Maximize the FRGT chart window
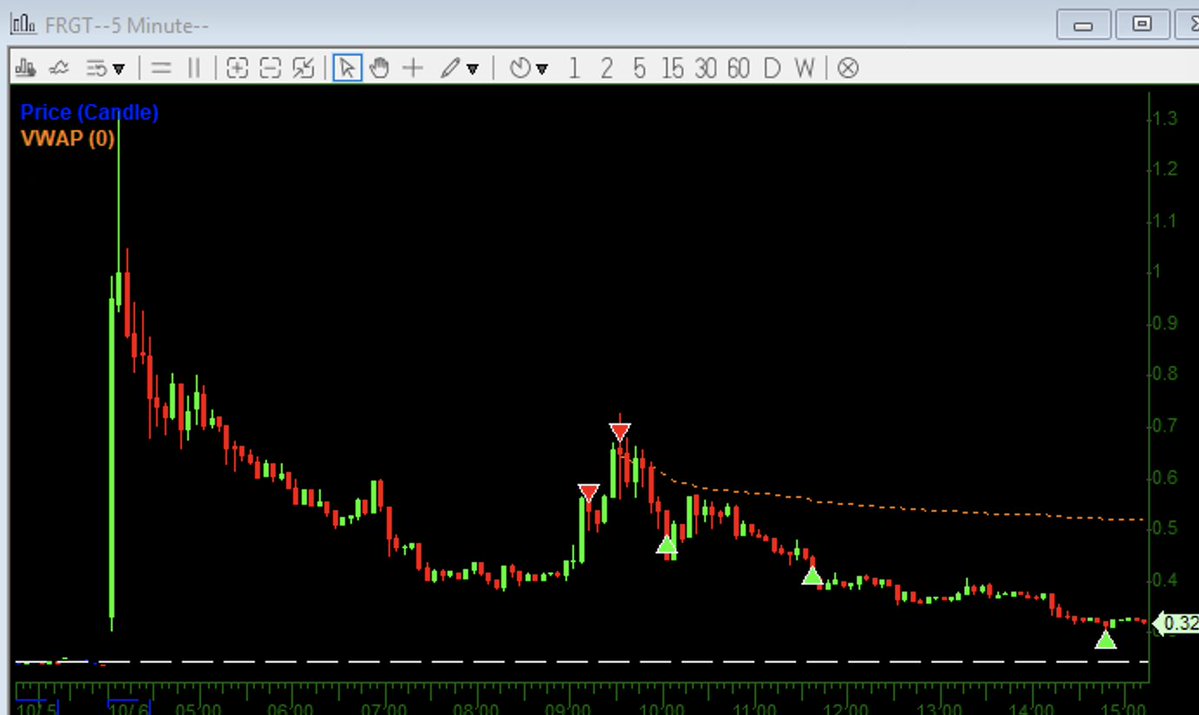1199x715 pixels. click(x=1142, y=24)
